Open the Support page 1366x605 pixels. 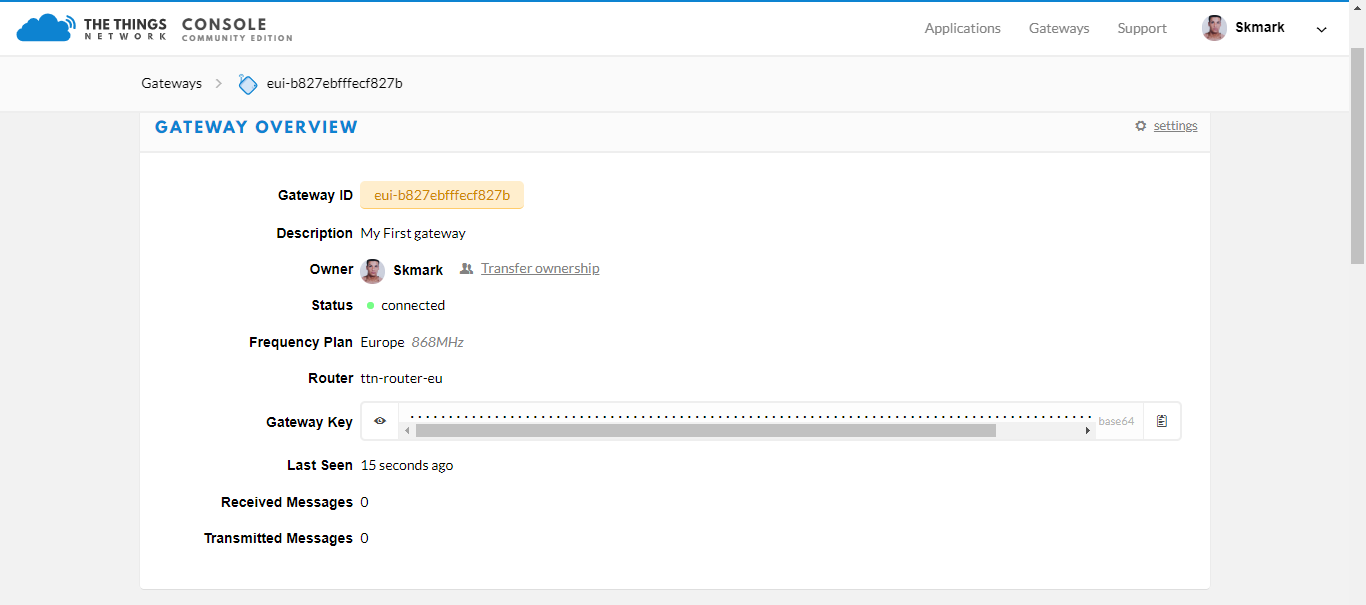1142,28
